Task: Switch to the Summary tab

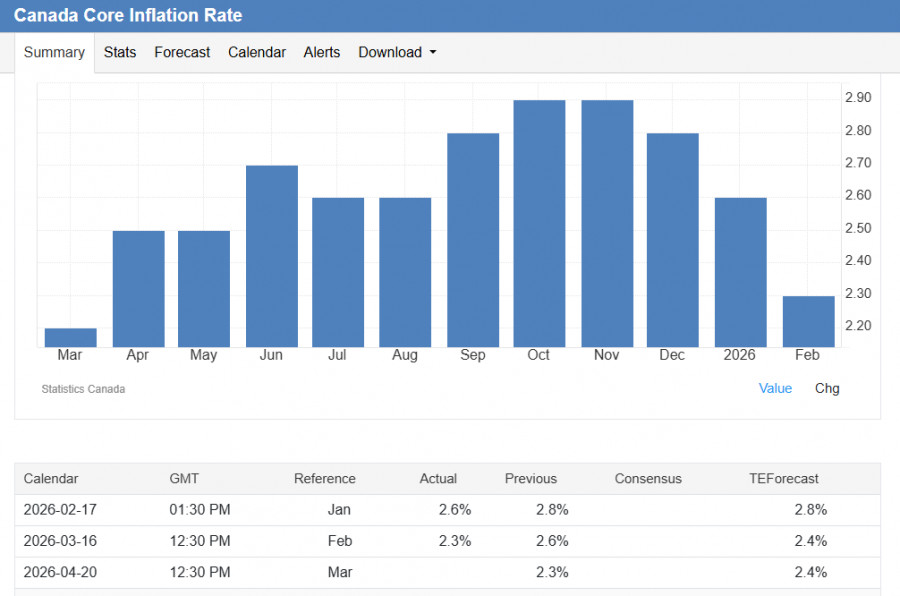Action: coord(54,52)
